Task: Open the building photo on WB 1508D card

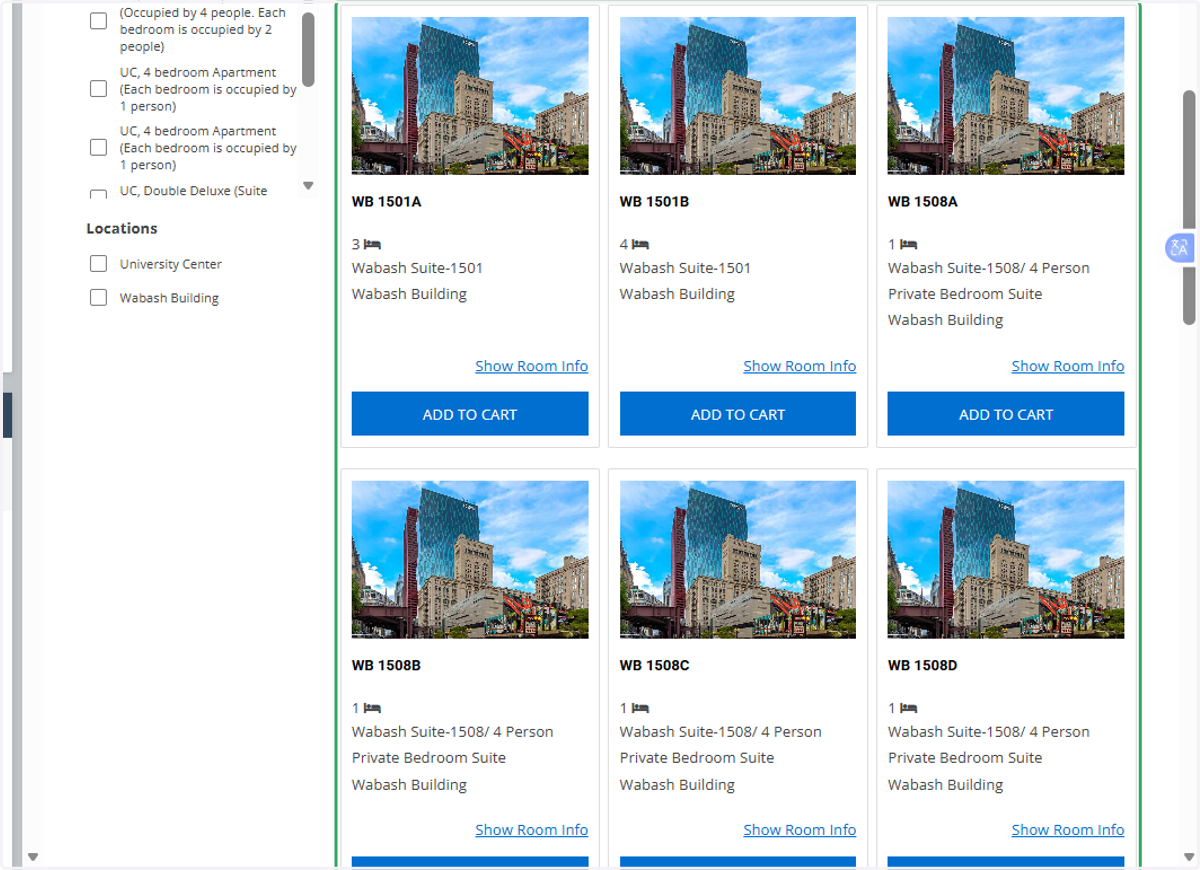Action: click(x=1006, y=560)
